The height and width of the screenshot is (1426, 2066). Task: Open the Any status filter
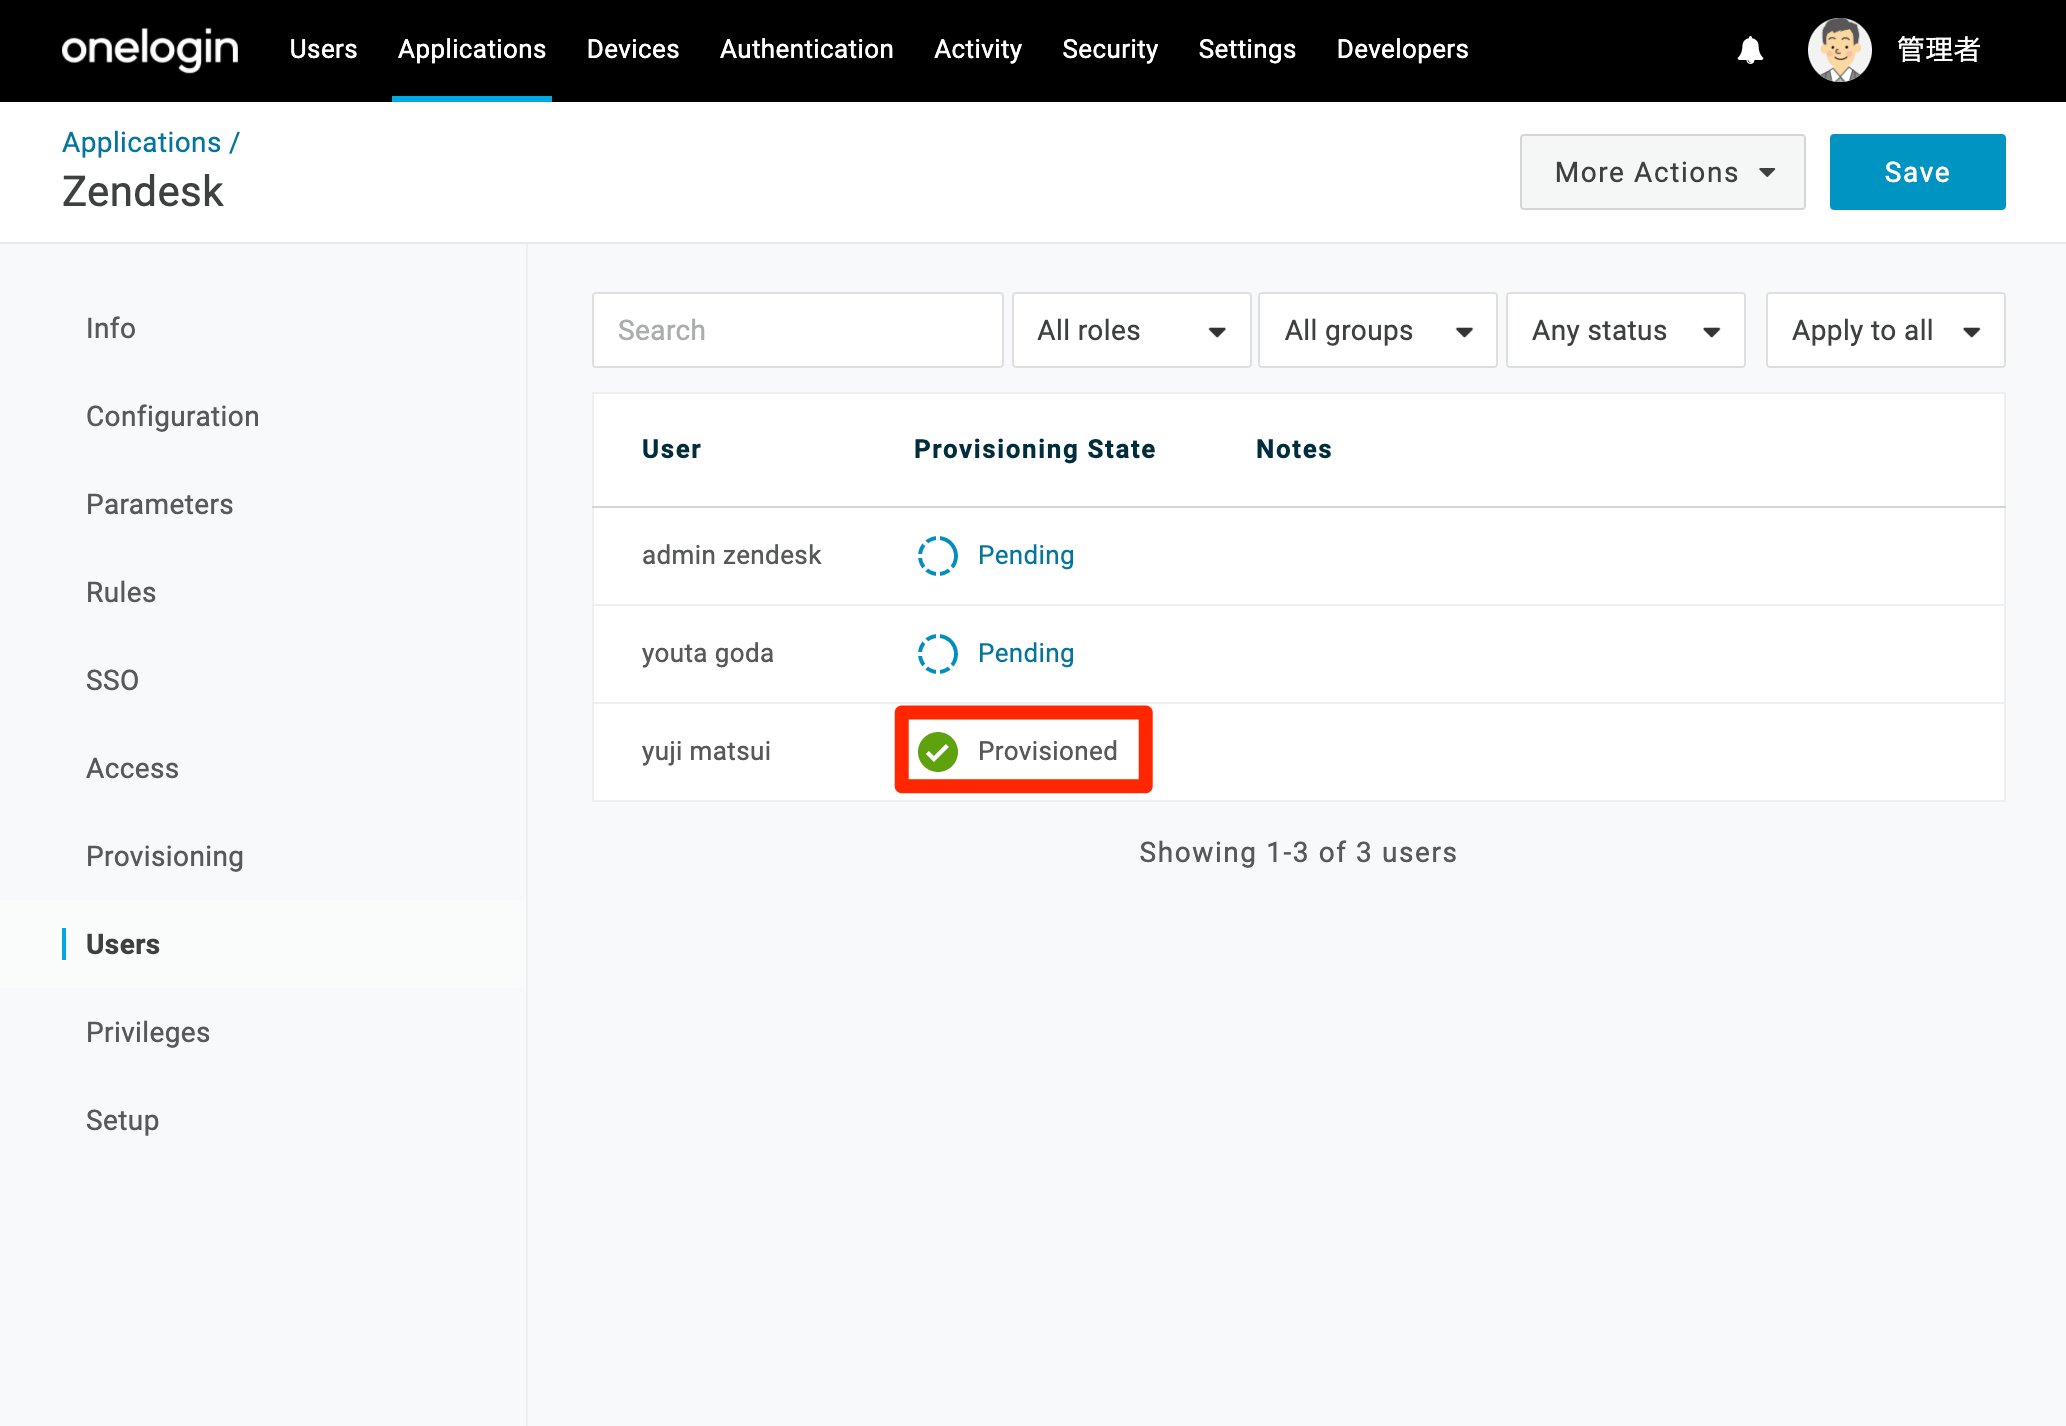point(1625,330)
